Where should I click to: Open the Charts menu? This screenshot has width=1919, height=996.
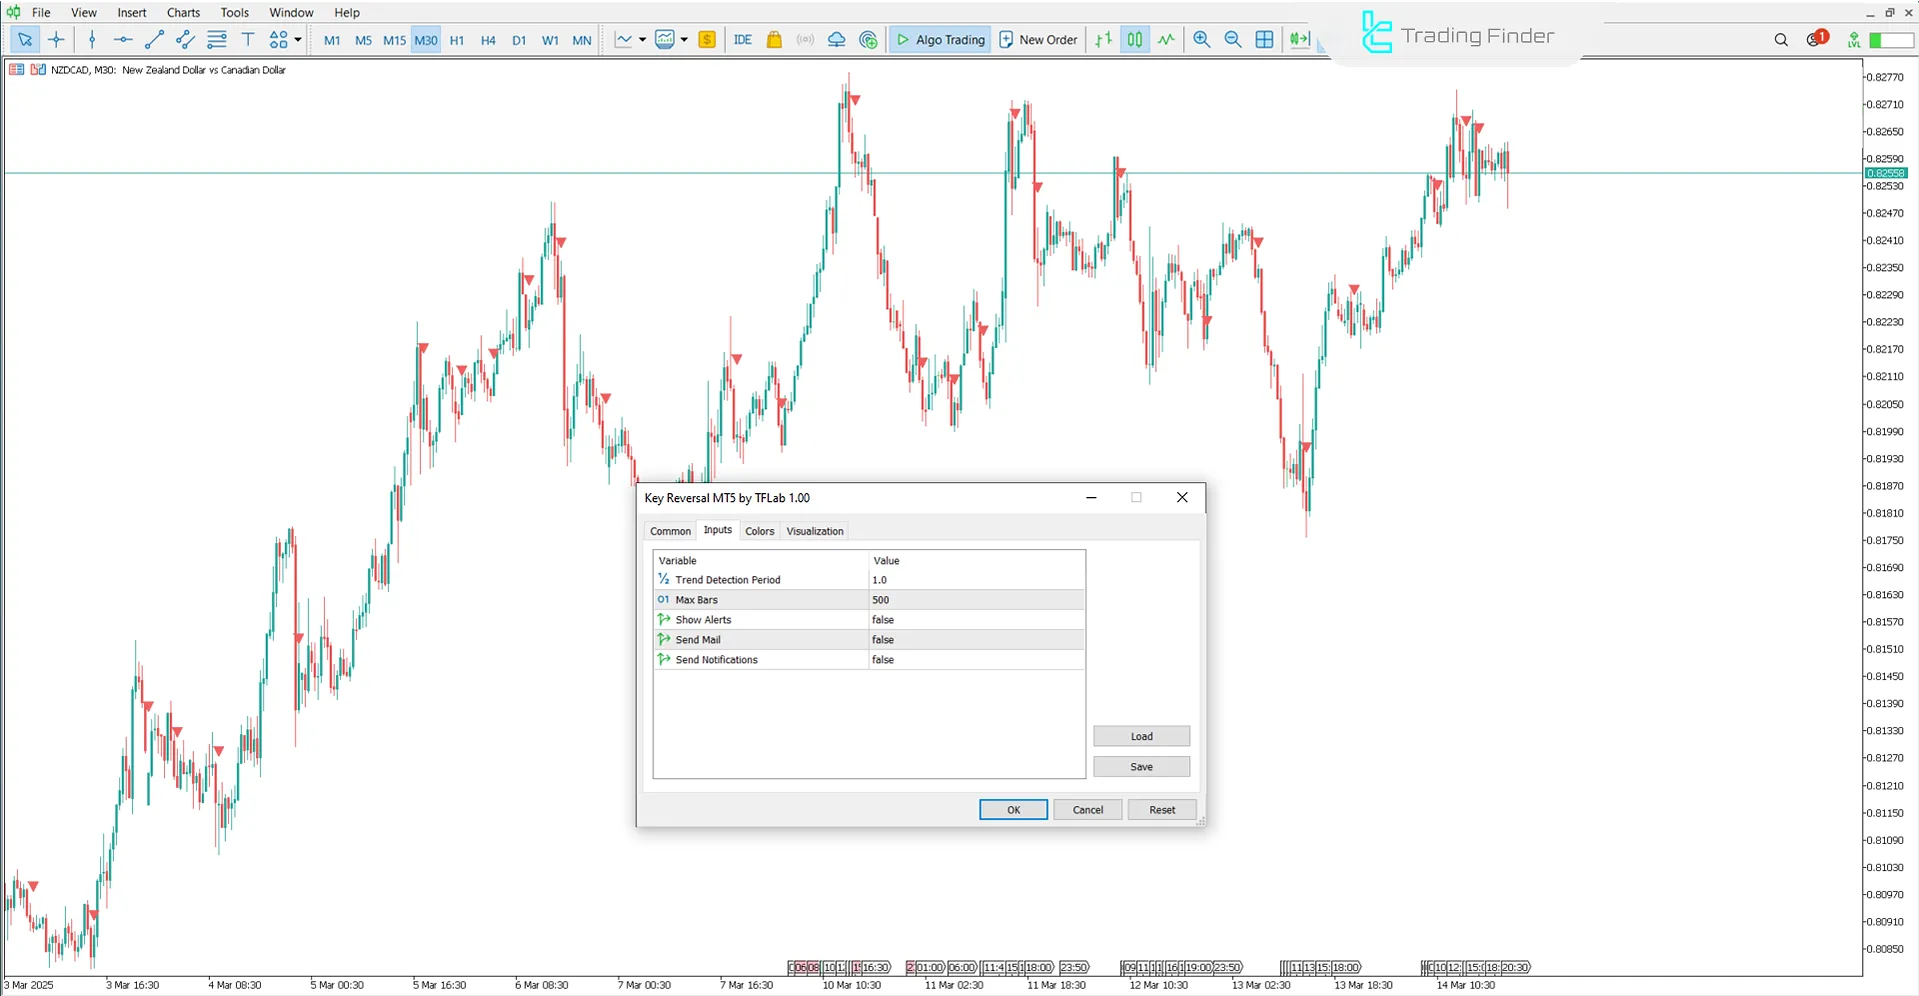(x=182, y=12)
